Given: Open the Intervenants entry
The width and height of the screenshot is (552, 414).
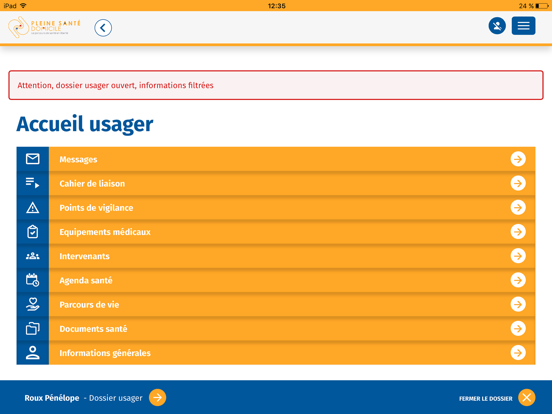Looking at the screenshot, I should [x=276, y=256].
